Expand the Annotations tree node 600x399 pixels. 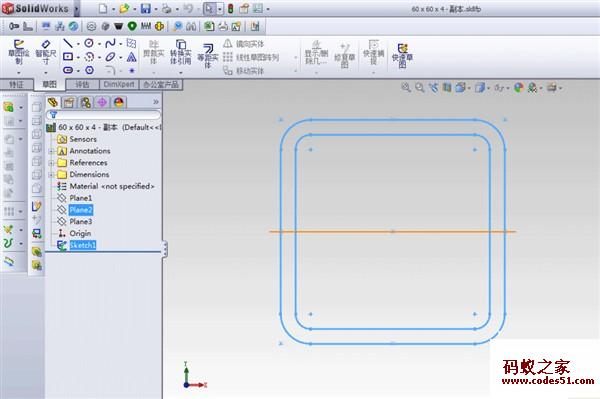[51, 151]
